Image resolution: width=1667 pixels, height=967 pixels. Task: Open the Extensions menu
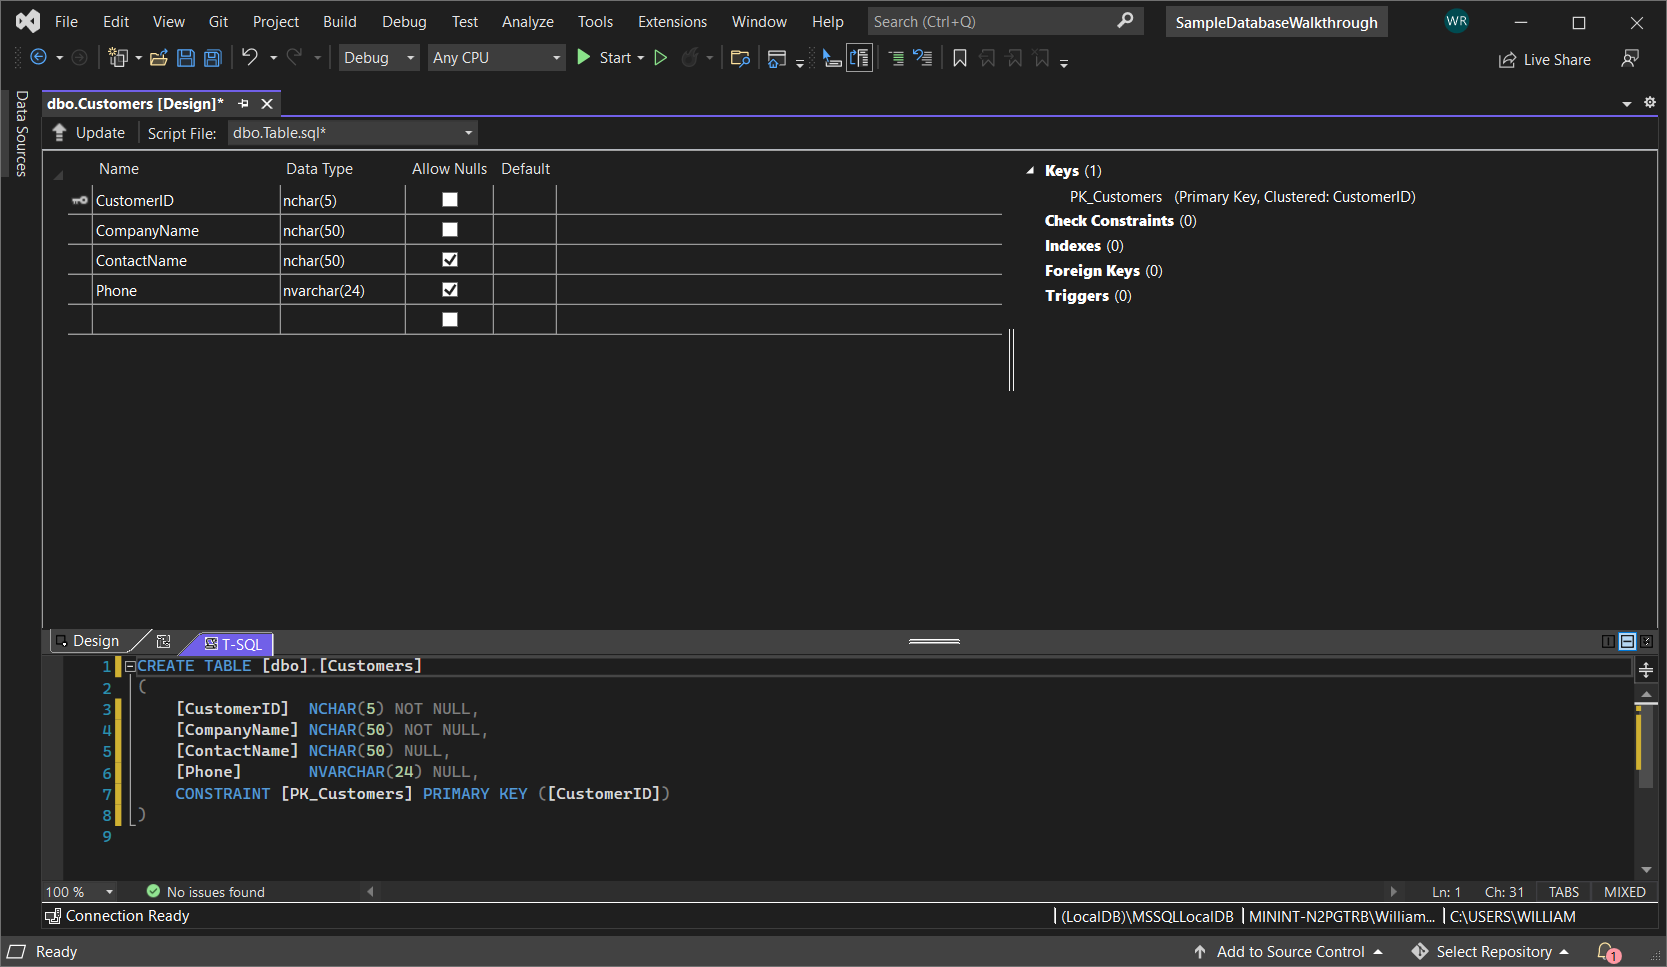coord(672,22)
